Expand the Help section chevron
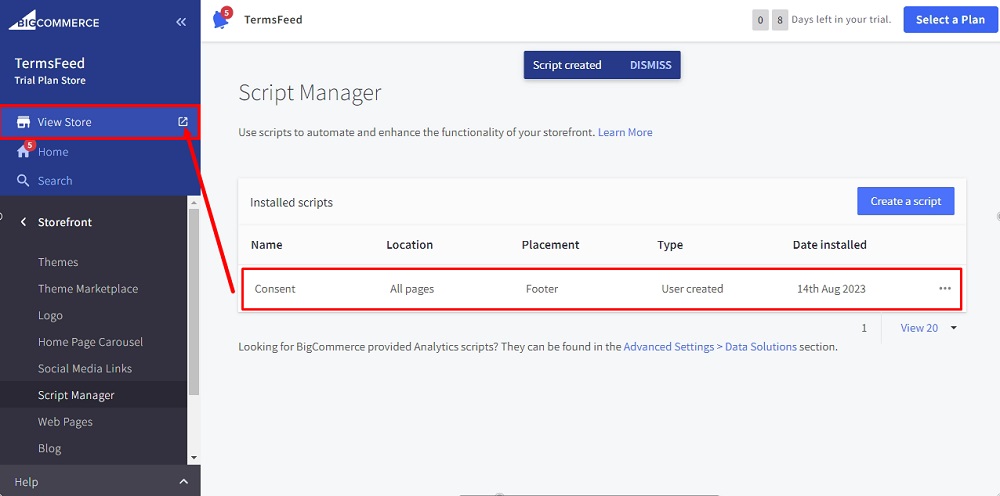Screen dimensions: 1000x496 tap(183, 482)
